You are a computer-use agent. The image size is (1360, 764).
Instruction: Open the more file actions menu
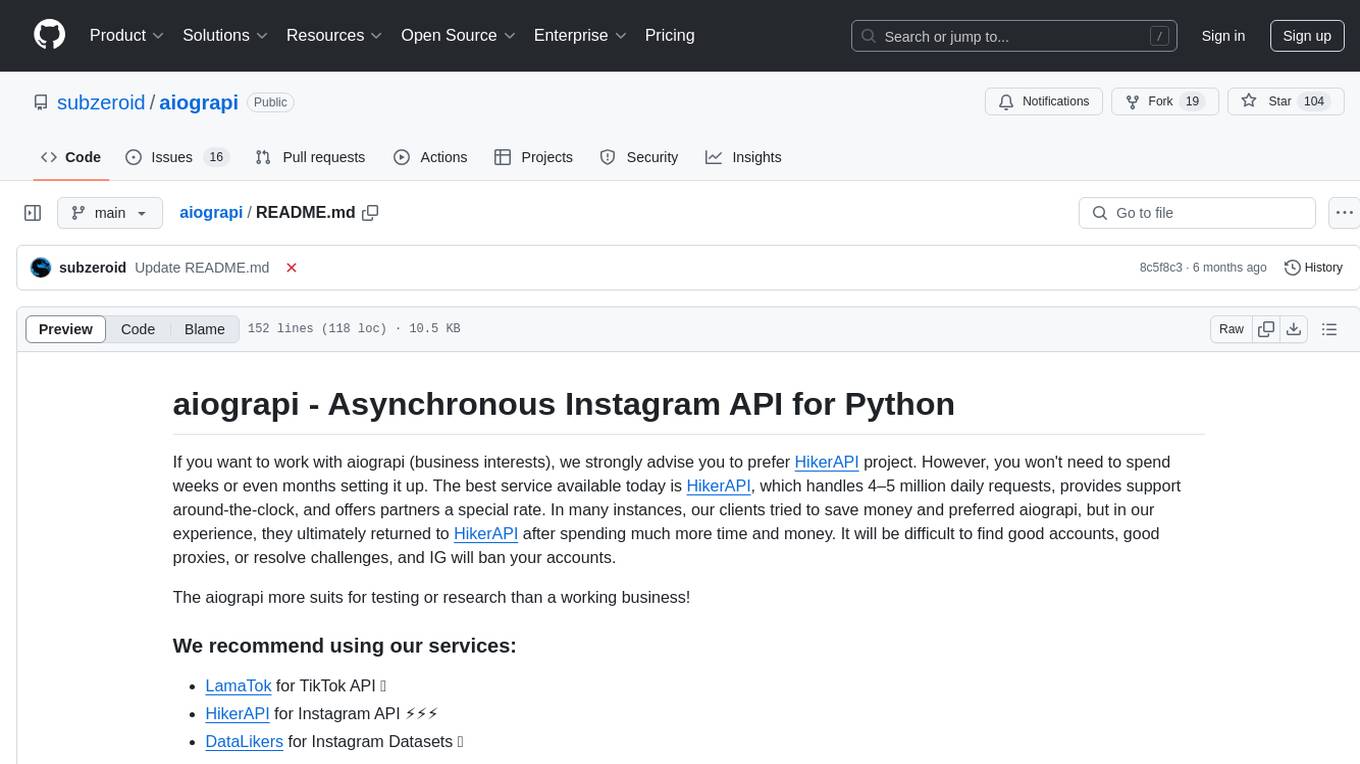tap(1345, 213)
